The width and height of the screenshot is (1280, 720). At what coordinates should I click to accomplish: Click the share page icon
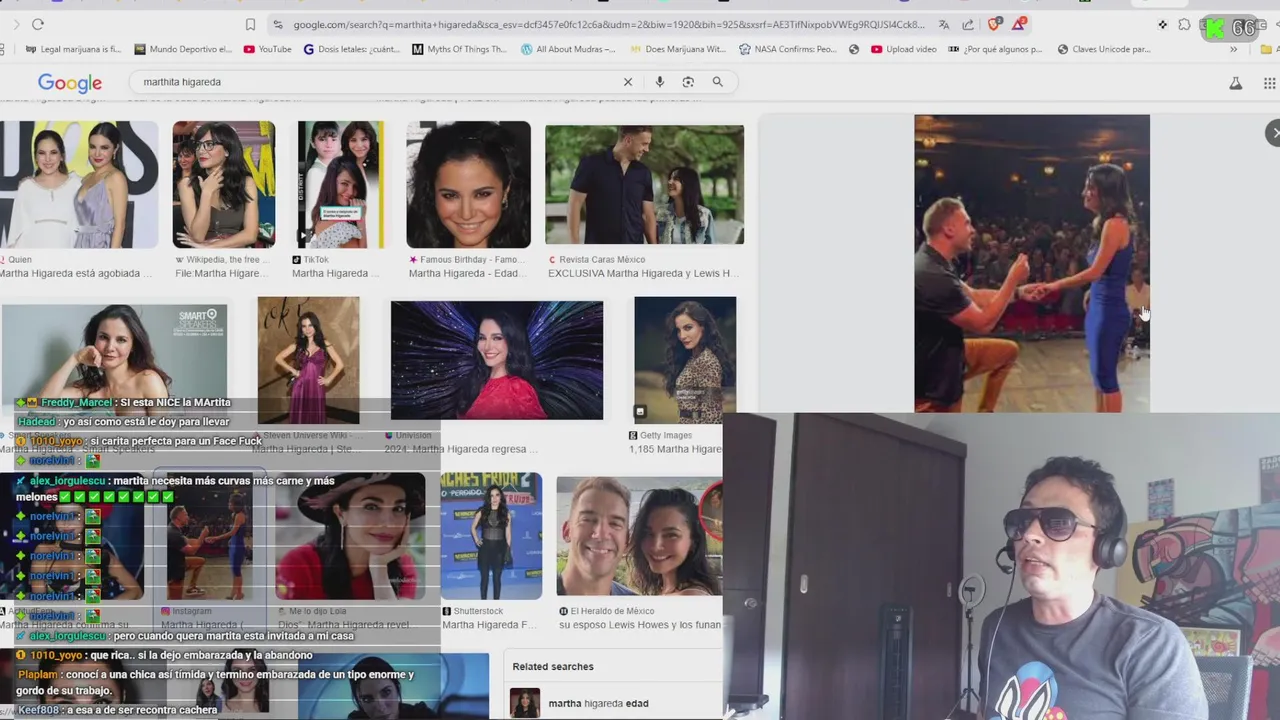click(968, 24)
